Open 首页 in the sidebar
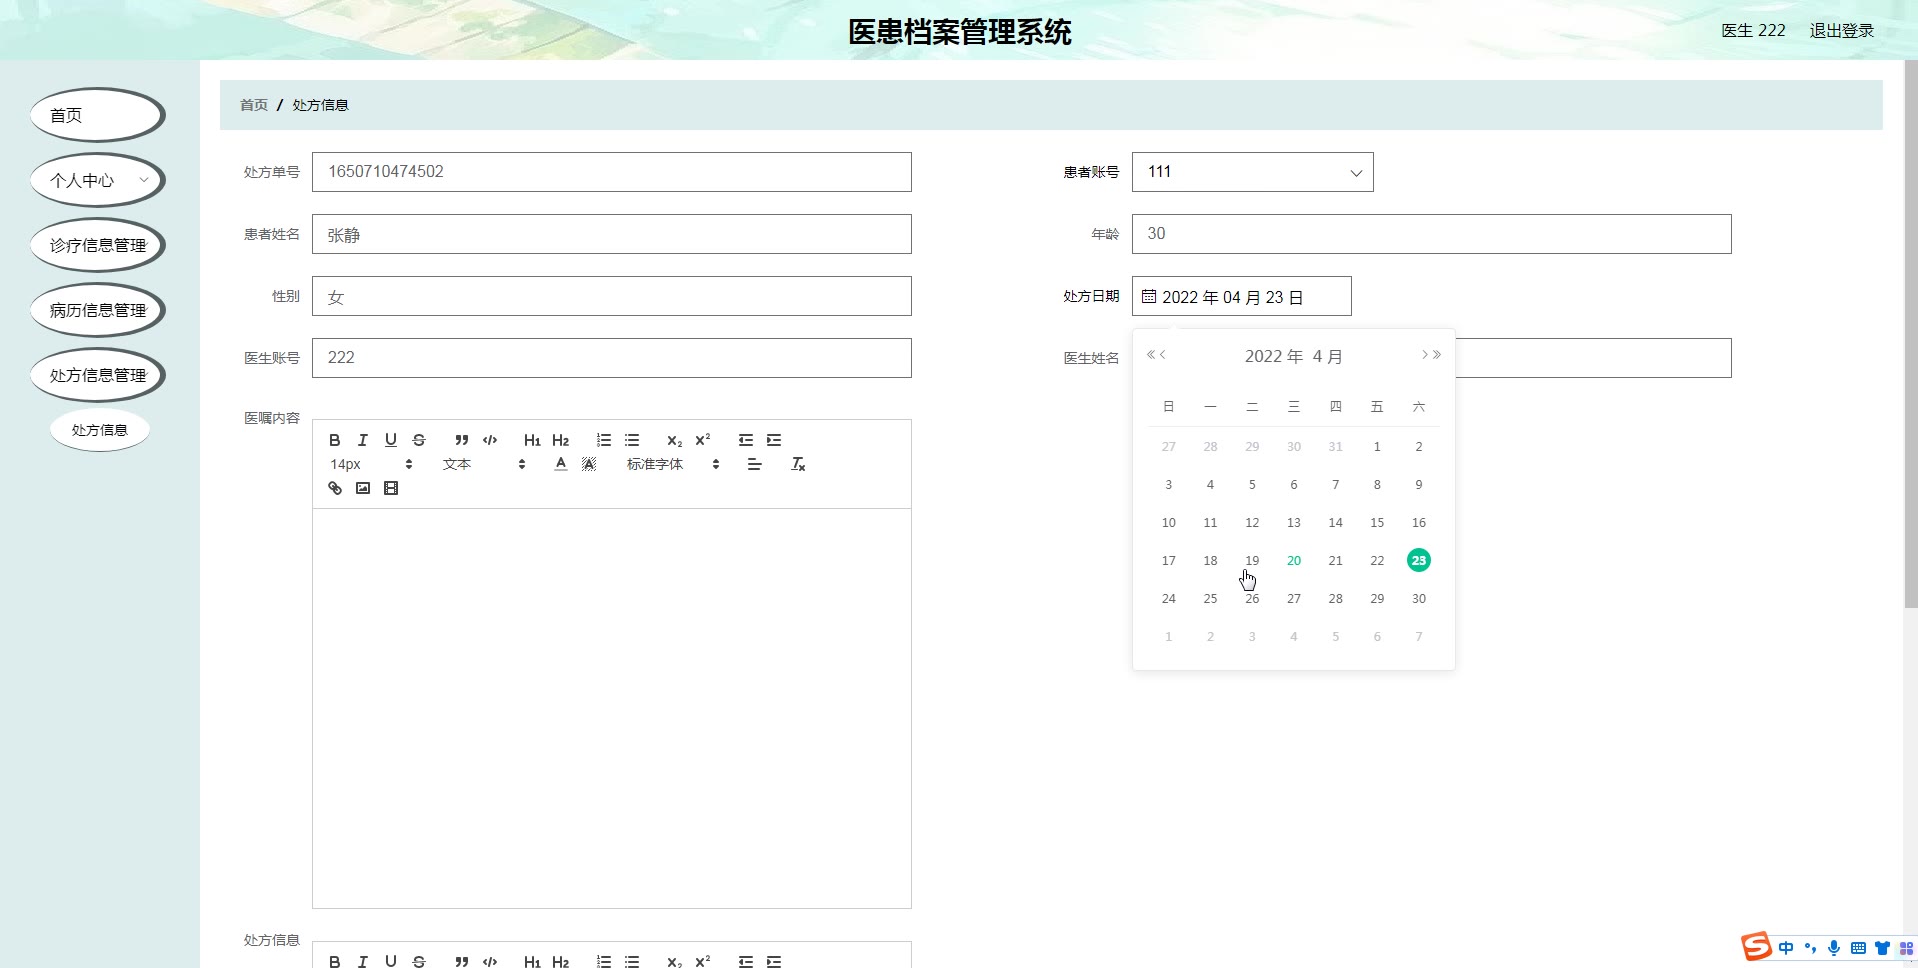 pyautogui.click(x=97, y=115)
